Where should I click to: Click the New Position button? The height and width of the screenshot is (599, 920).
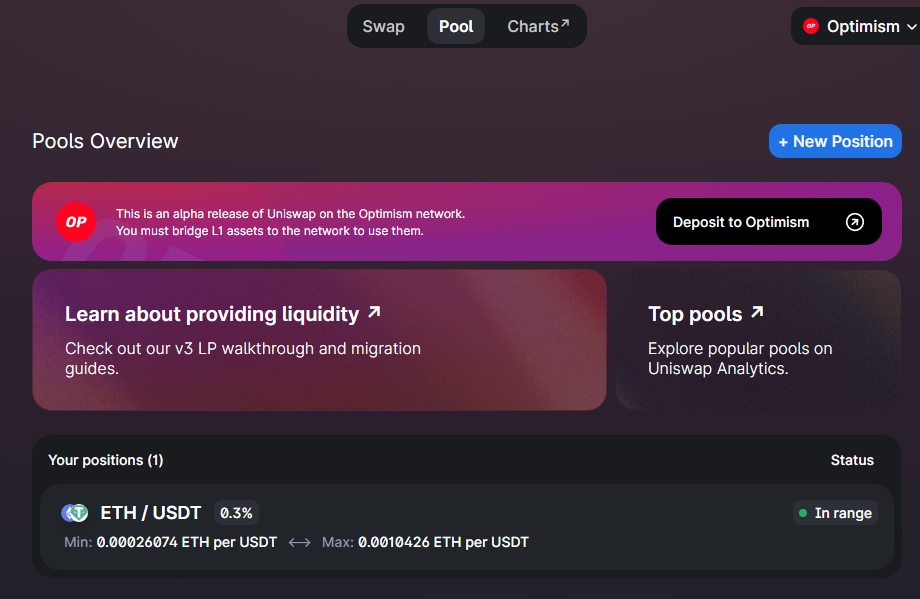pyautogui.click(x=835, y=141)
